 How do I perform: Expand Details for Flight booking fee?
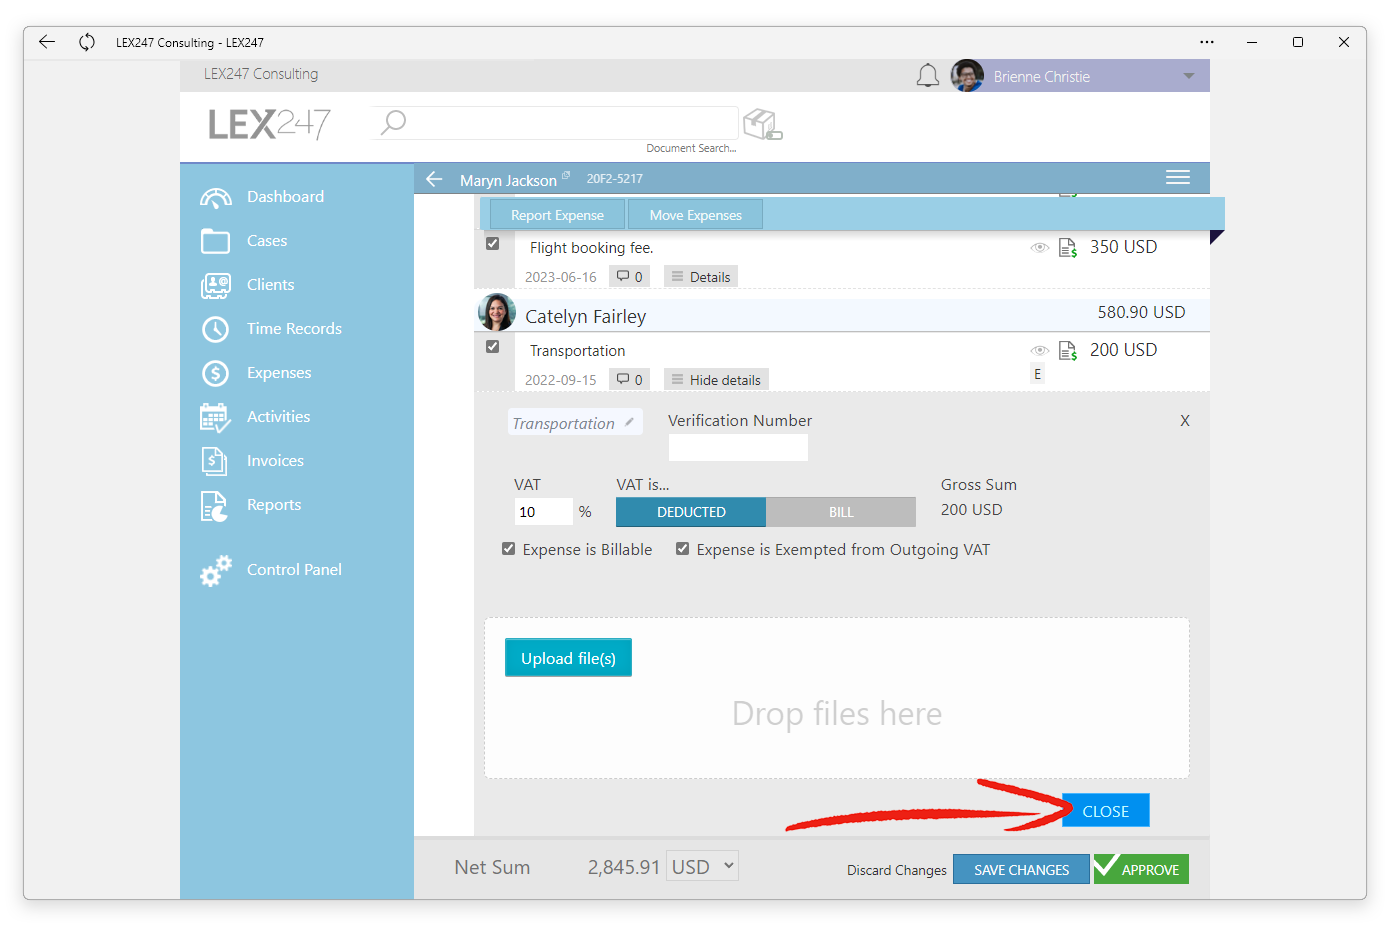pyautogui.click(x=701, y=277)
